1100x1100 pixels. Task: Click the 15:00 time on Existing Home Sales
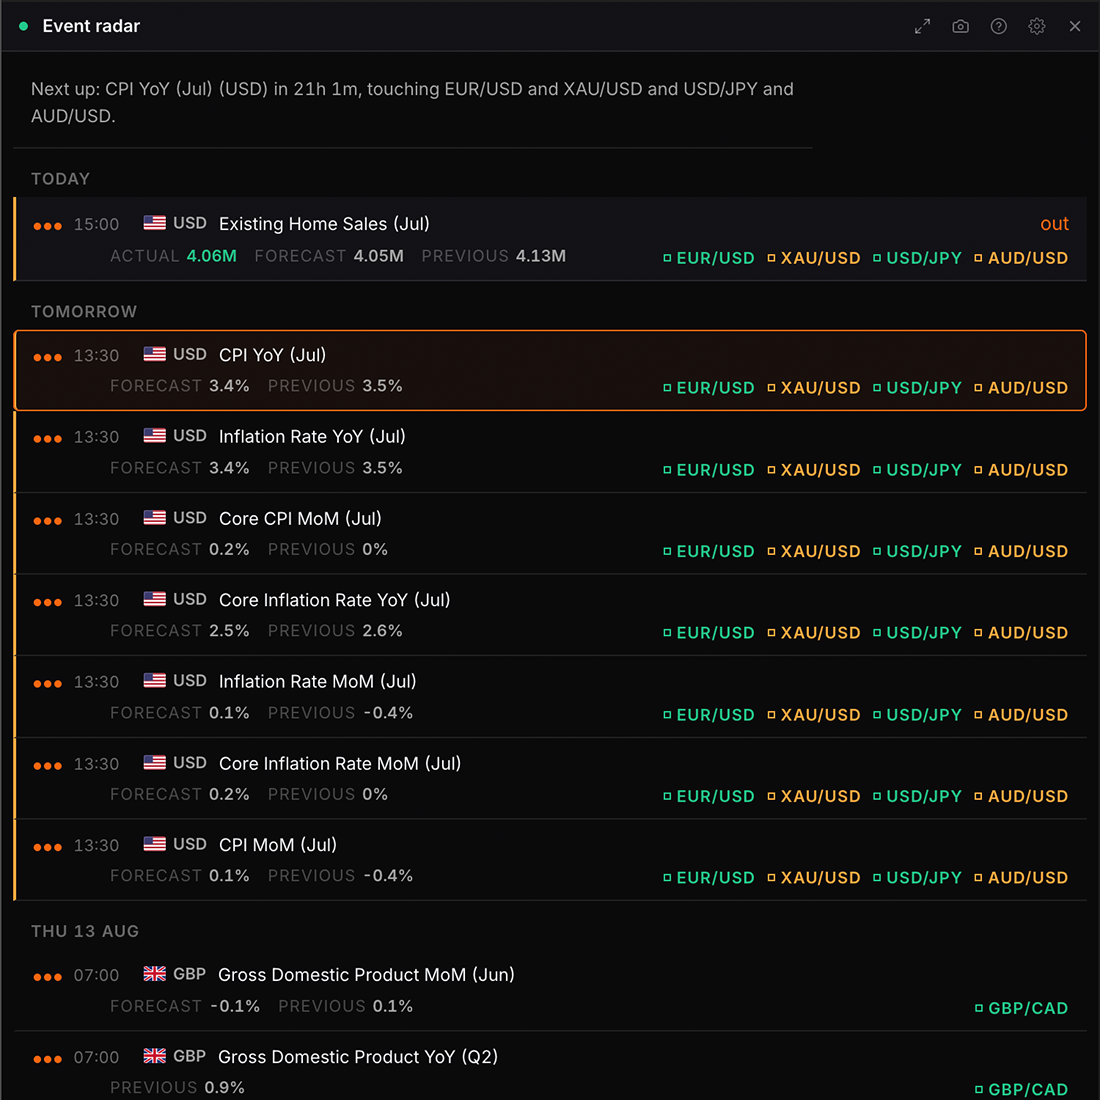(96, 224)
